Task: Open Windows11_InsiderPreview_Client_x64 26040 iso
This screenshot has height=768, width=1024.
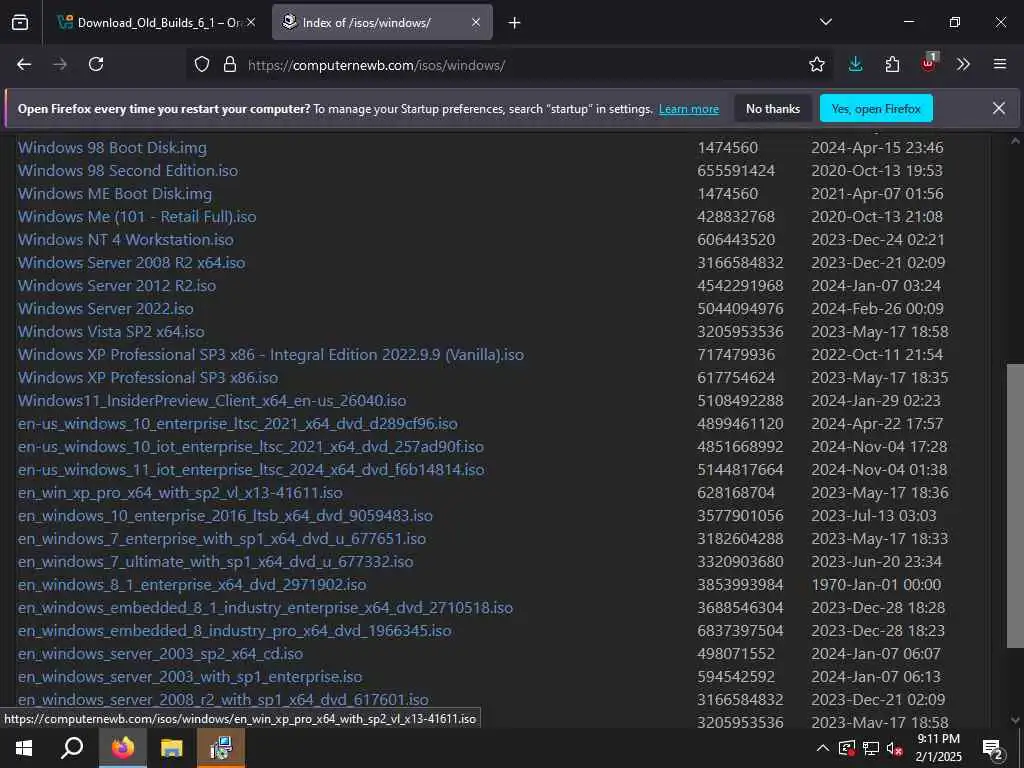Action: coord(212,400)
